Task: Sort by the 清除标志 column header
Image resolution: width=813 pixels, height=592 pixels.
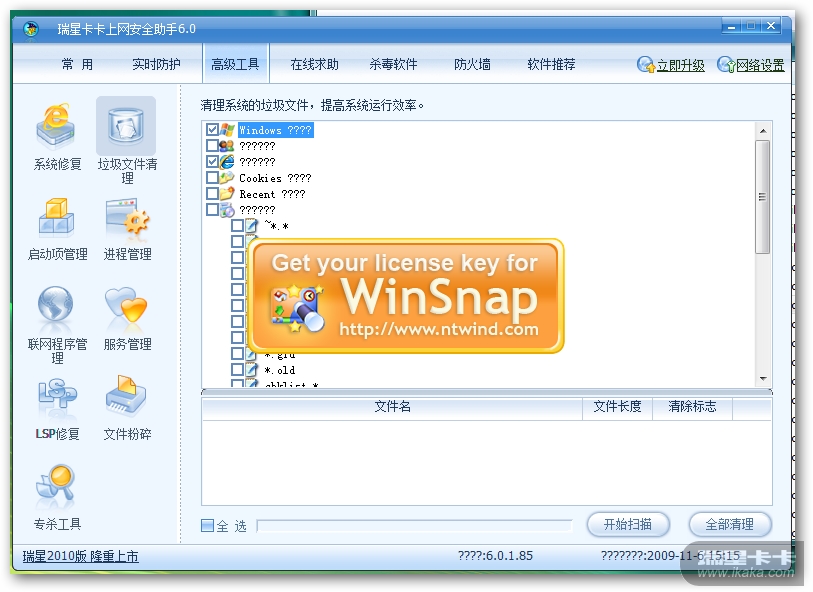Action: click(x=692, y=406)
